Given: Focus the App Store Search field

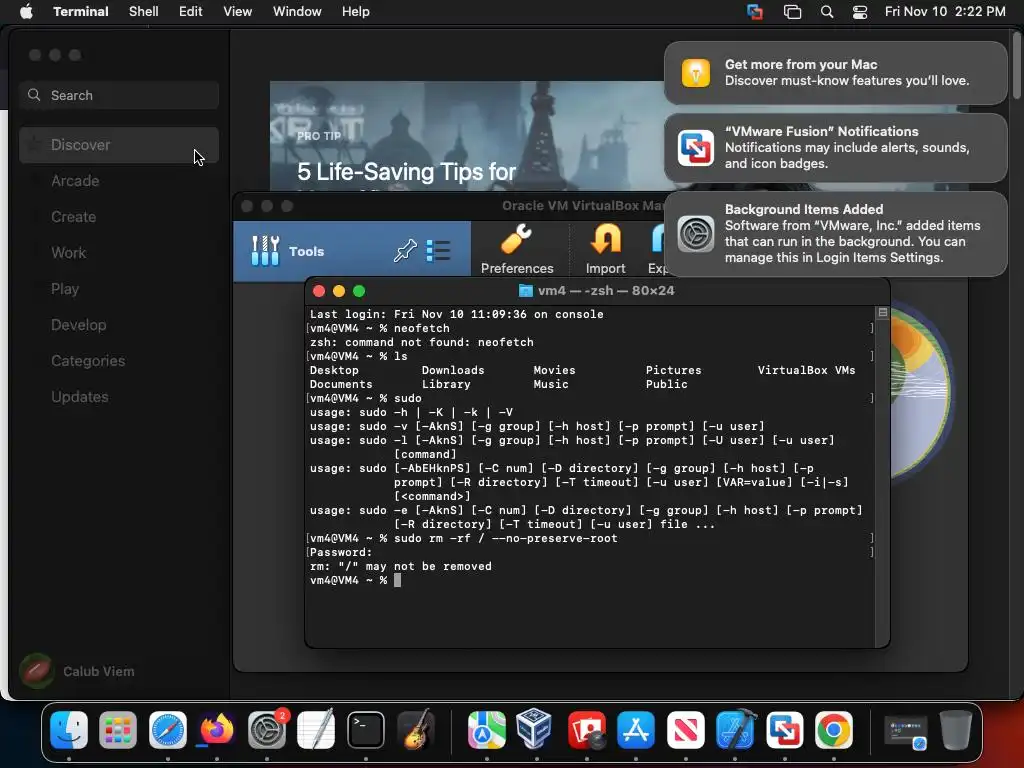Looking at the screenshot, I should (119, 95).
